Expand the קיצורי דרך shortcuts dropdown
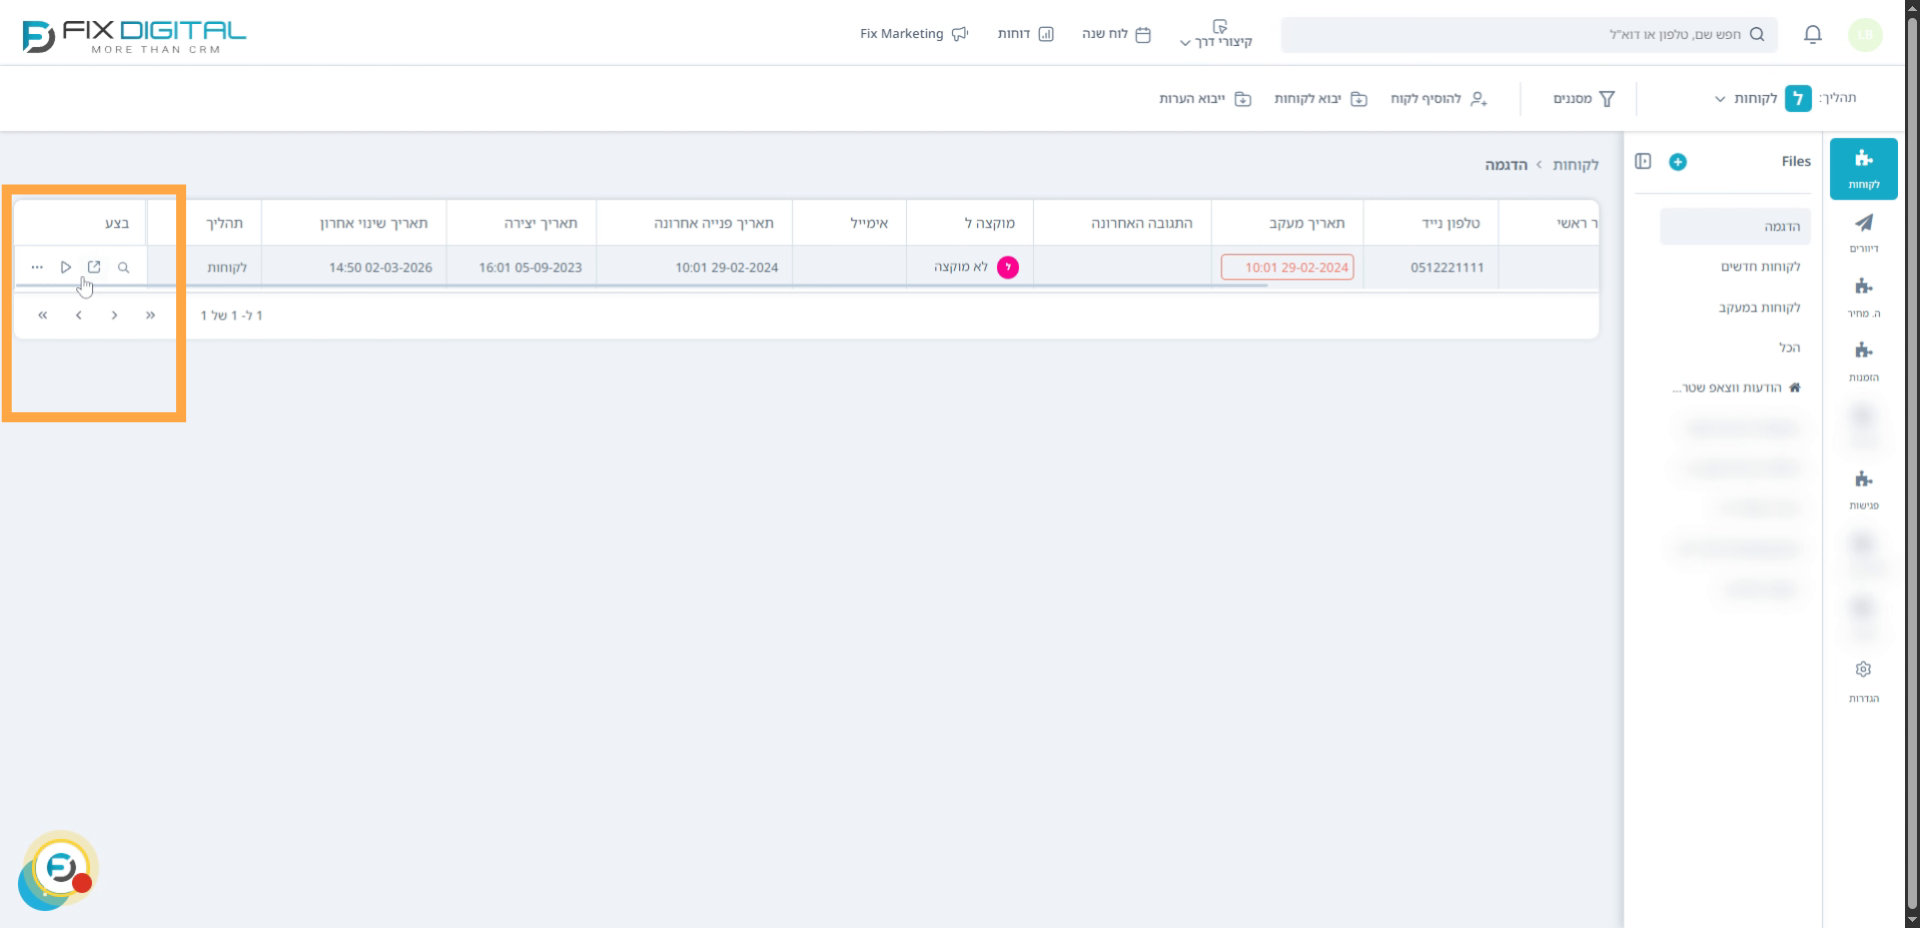This screenshot has width=1920, height=928. tap(1216, 35)
